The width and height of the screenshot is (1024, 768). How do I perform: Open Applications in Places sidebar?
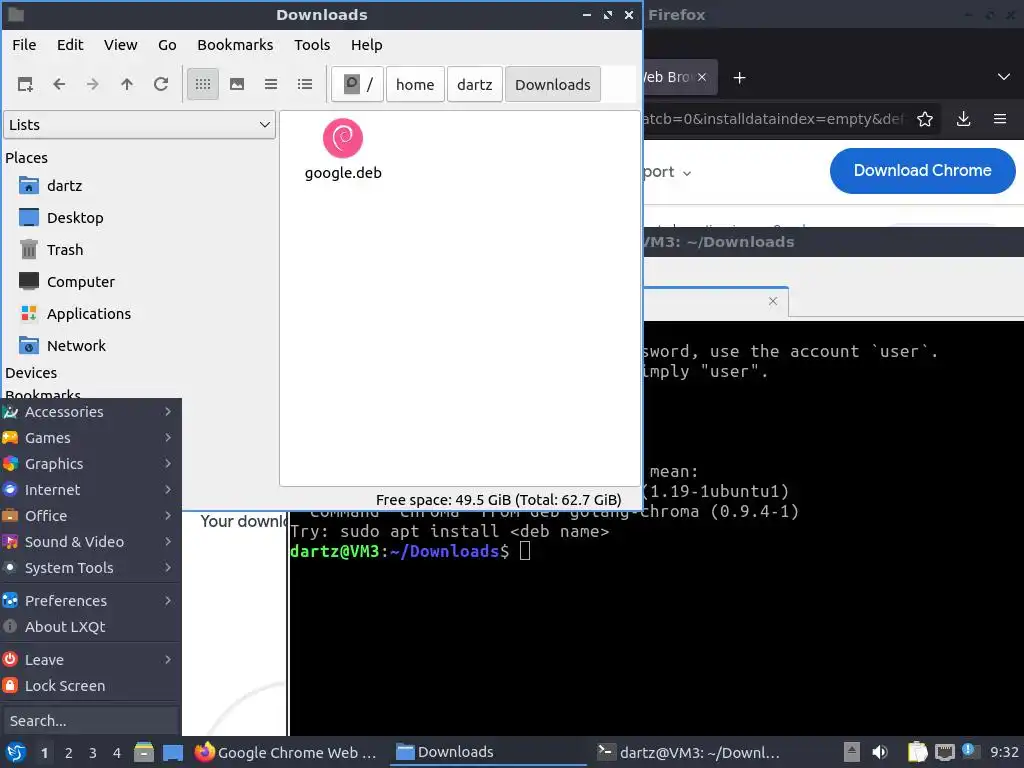[88, 313]
